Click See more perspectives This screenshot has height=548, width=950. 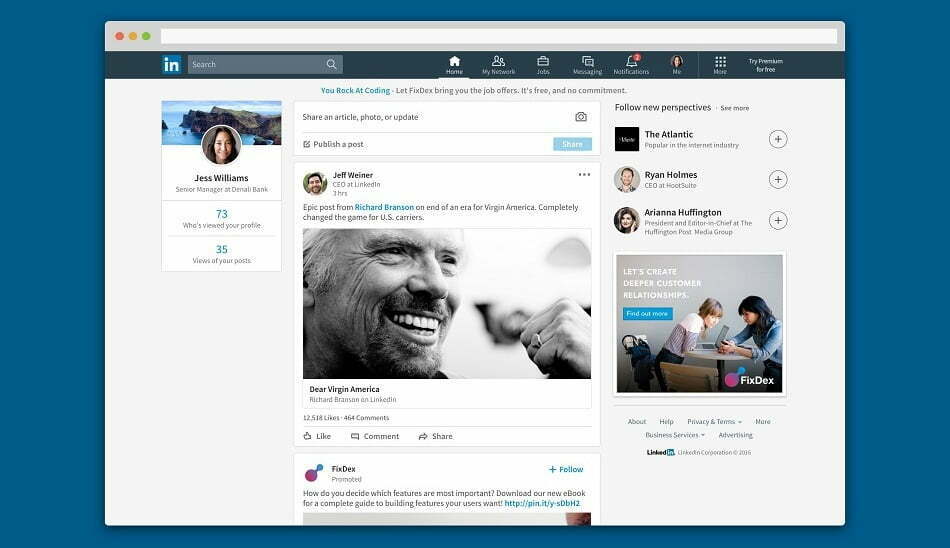point(734,108)
